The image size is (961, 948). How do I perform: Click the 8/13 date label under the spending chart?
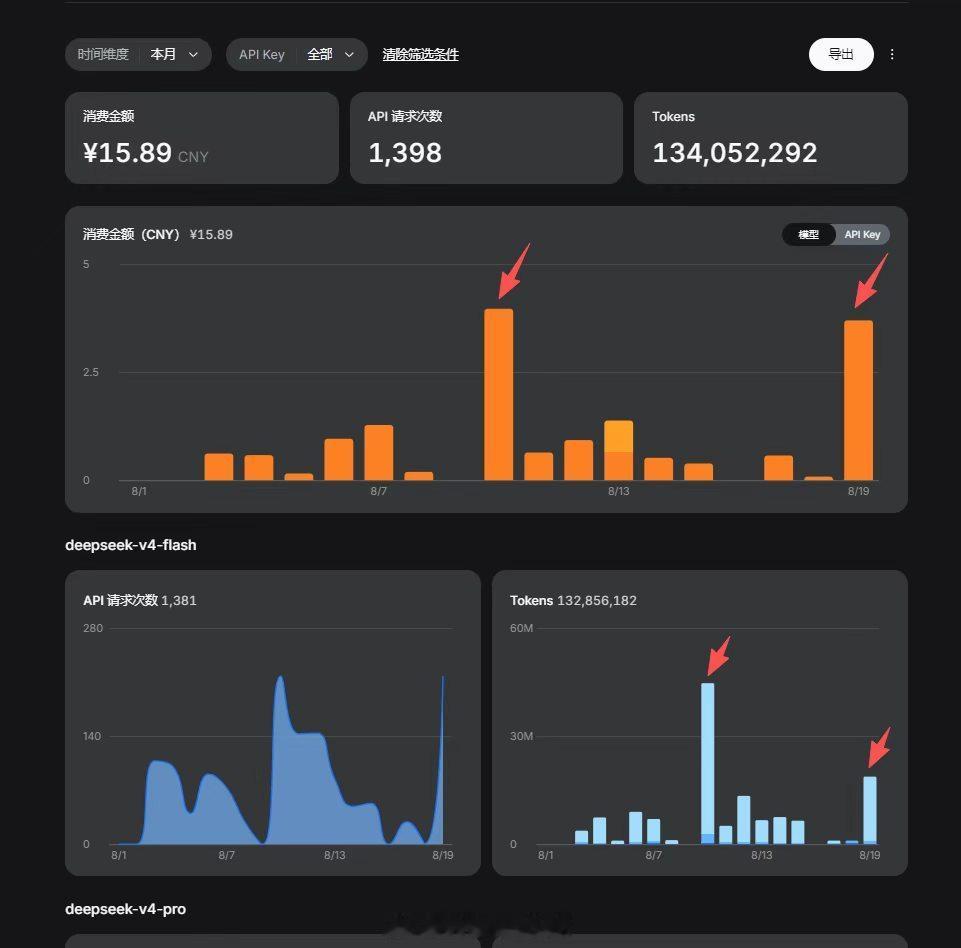(618, 491)
